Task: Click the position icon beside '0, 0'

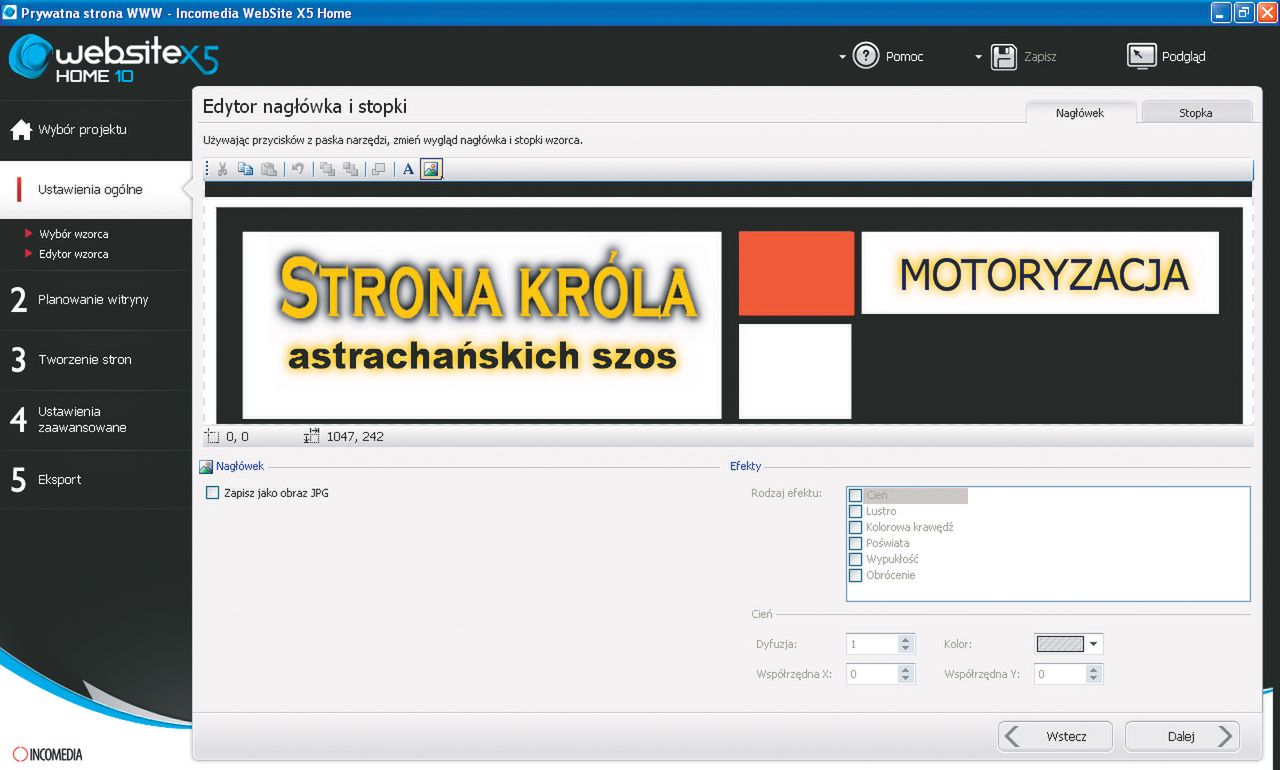Action: (212, 437)
